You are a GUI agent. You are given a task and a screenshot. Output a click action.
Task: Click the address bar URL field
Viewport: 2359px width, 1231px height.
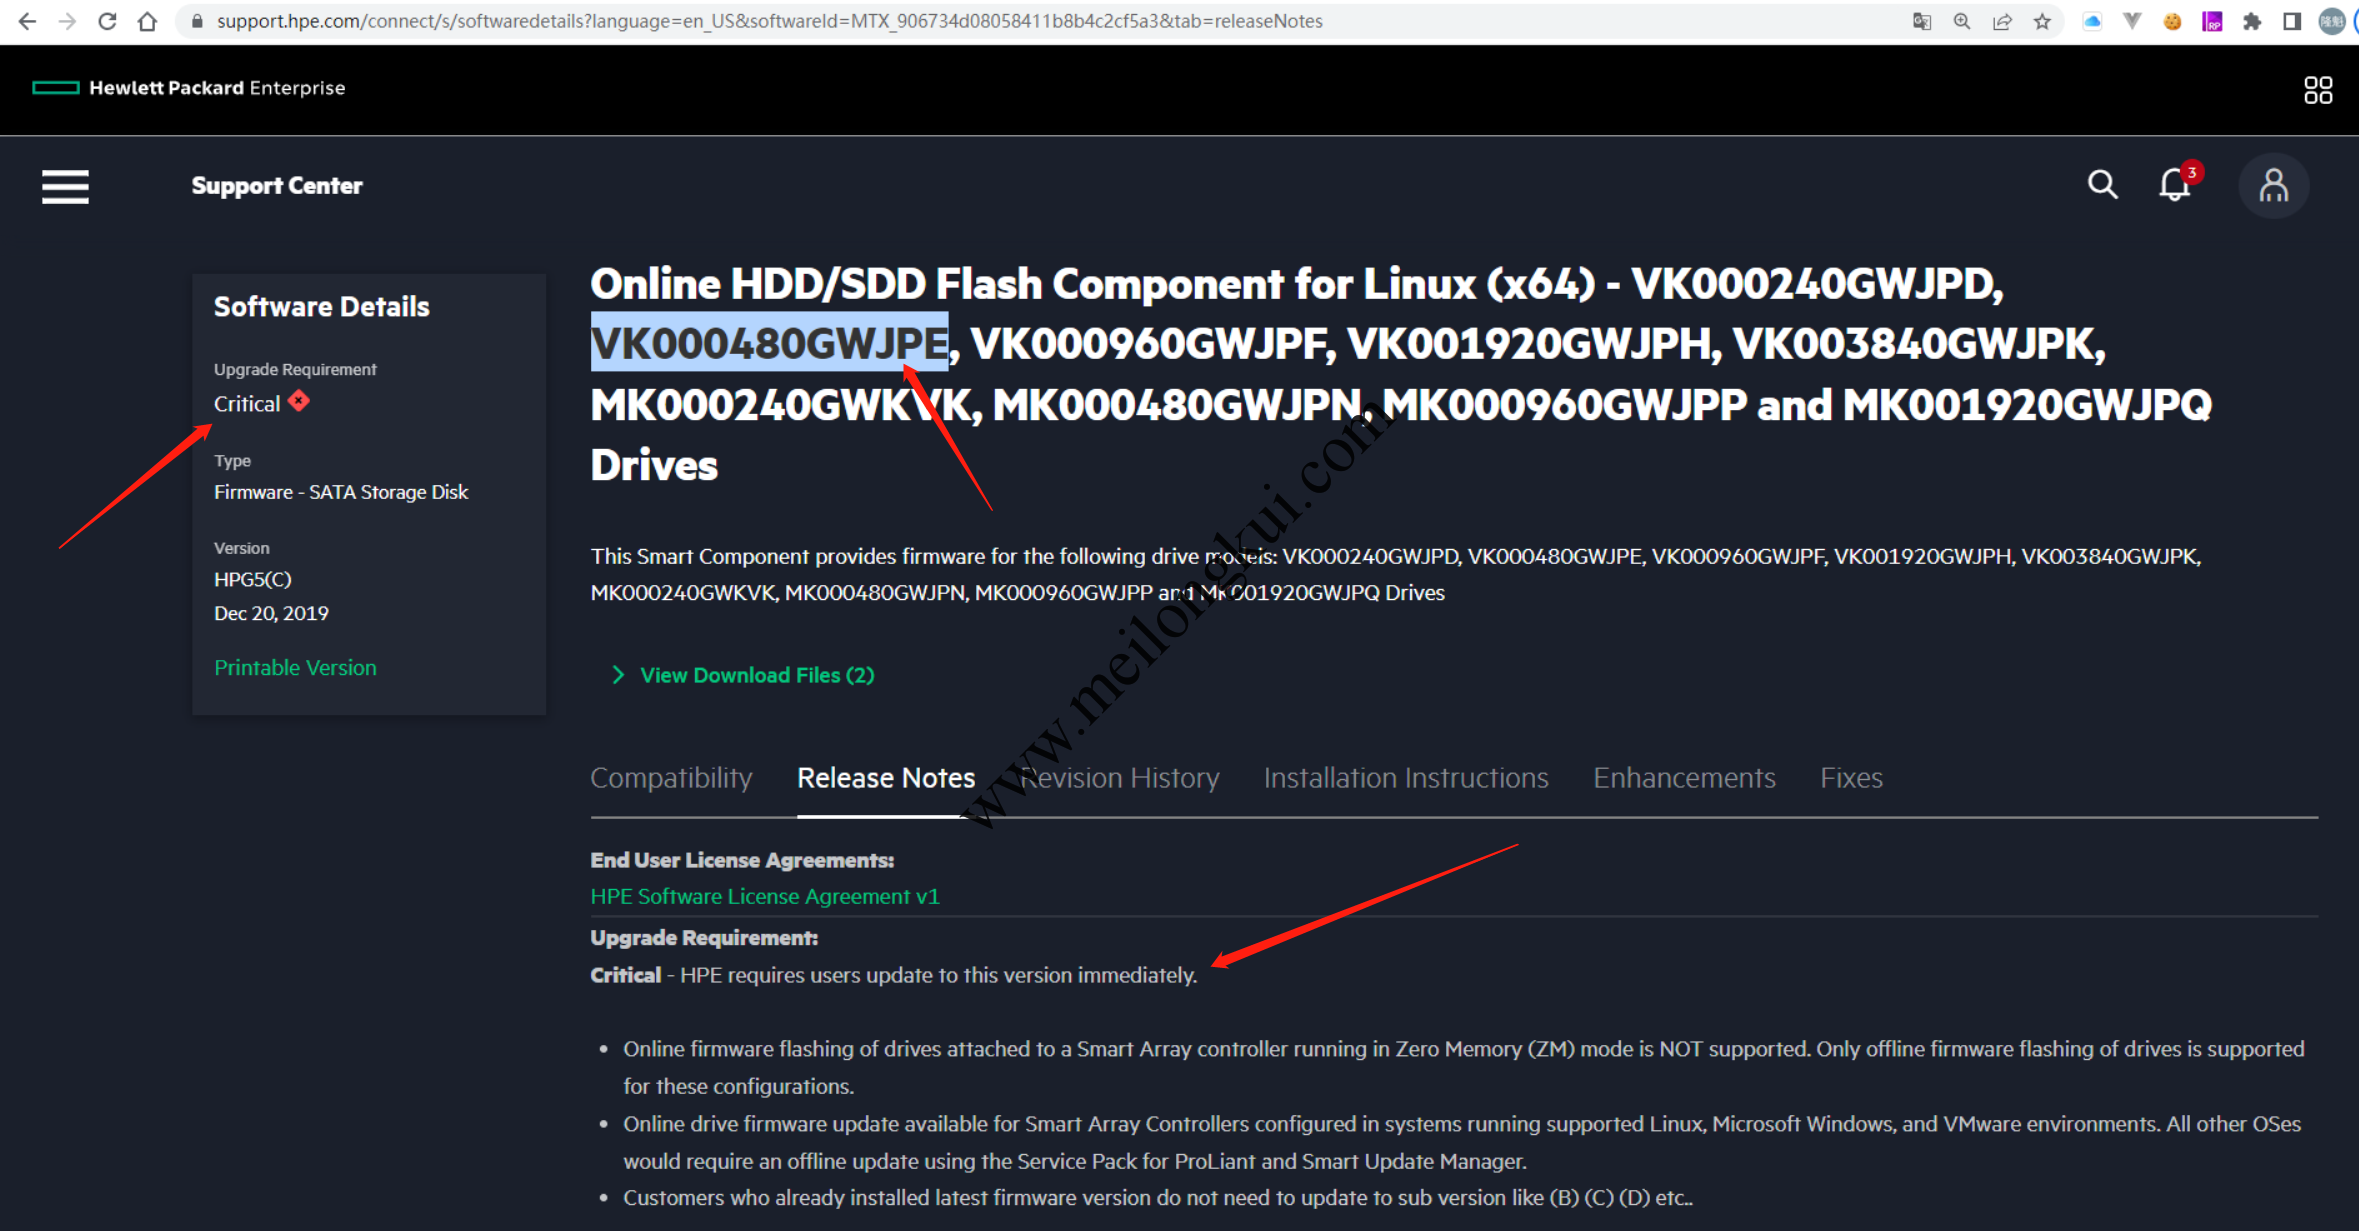pyautogui.click(x=1040, y=21)
